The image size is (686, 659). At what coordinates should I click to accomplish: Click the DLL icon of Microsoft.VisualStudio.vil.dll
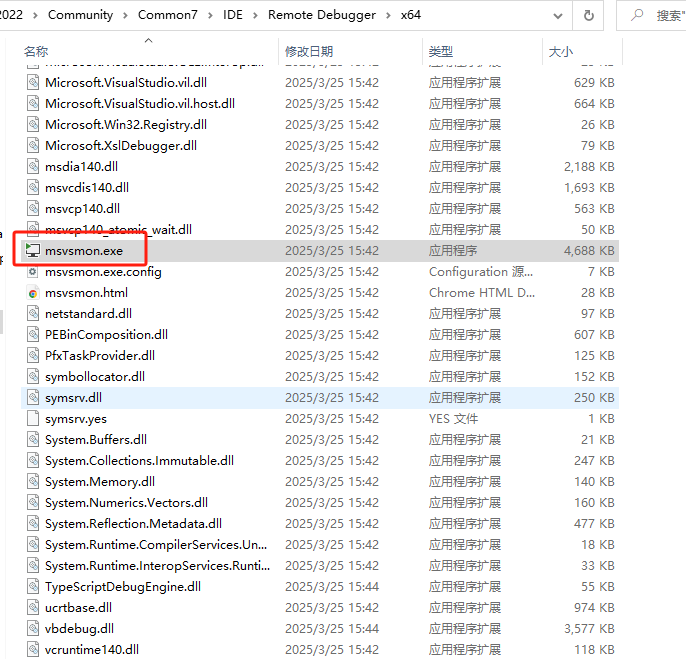(33, 82)
